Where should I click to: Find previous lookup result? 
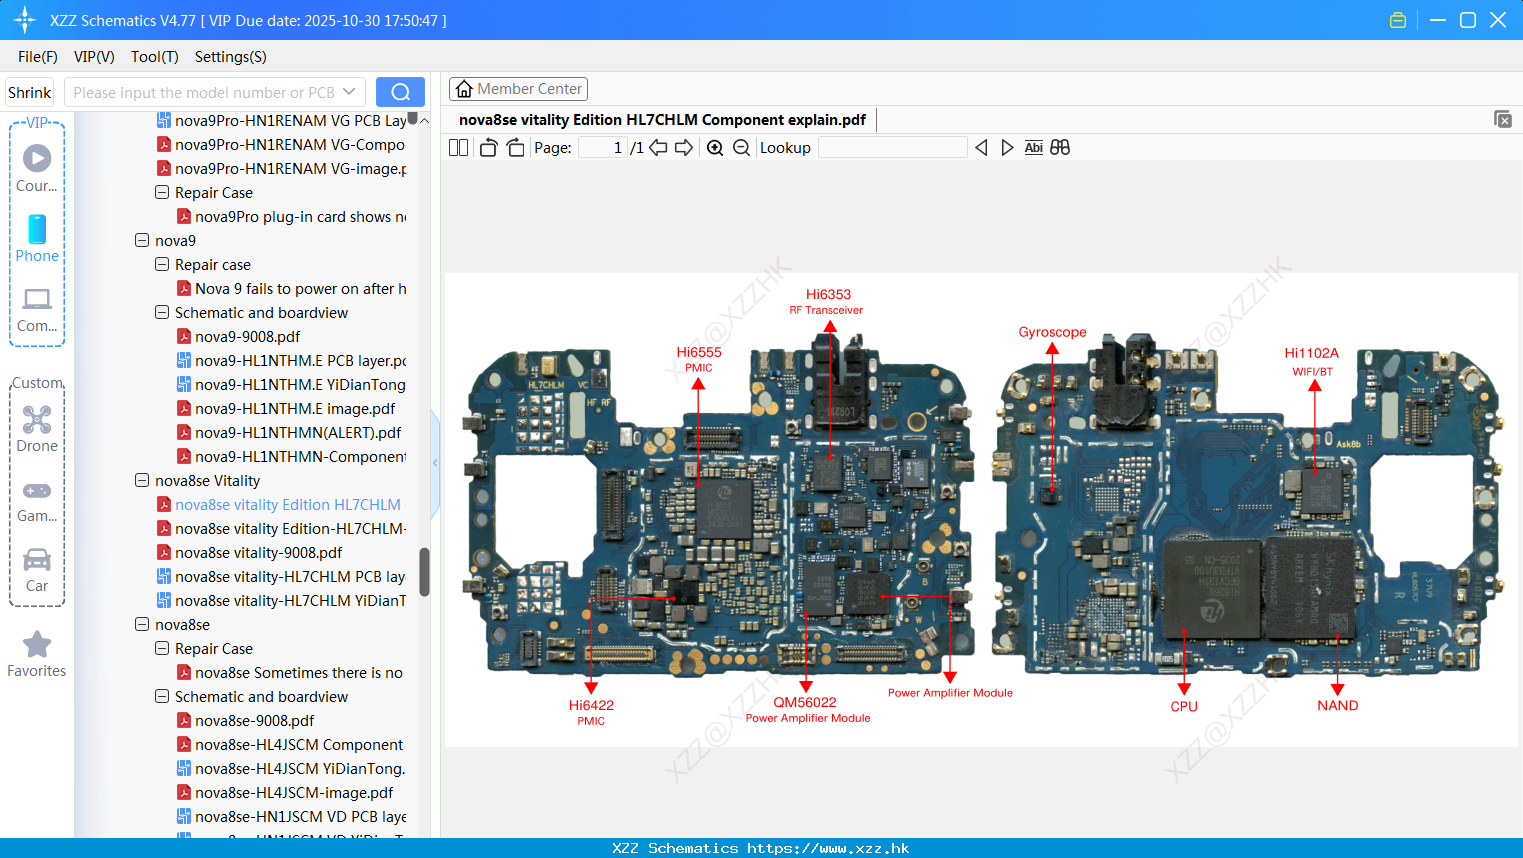pos(981,148)
